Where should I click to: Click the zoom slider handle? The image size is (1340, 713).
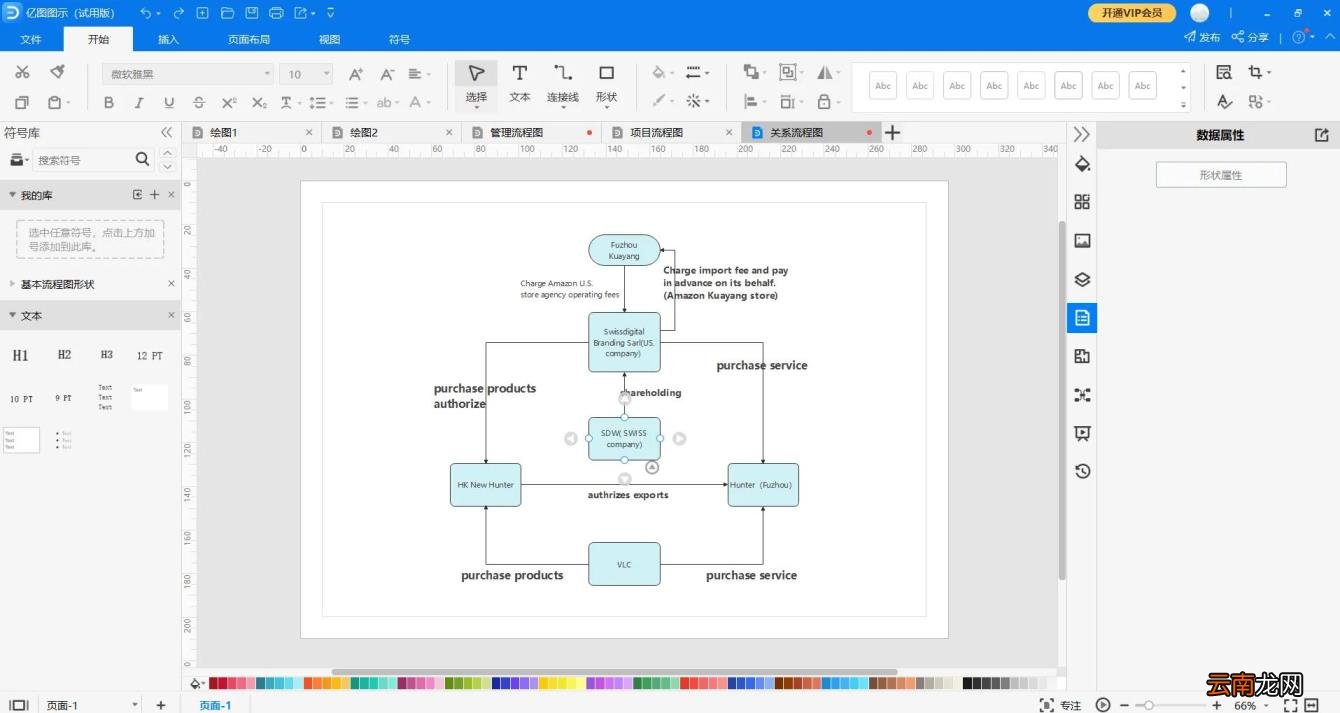pos(1149,705)
